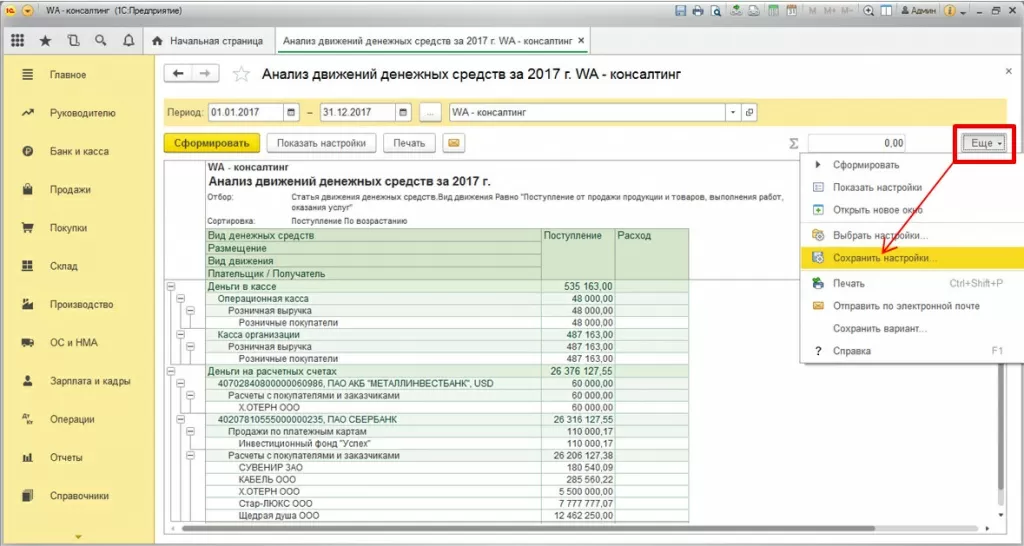Open the organization dropdown WA - консалтинг

[733, 112]
